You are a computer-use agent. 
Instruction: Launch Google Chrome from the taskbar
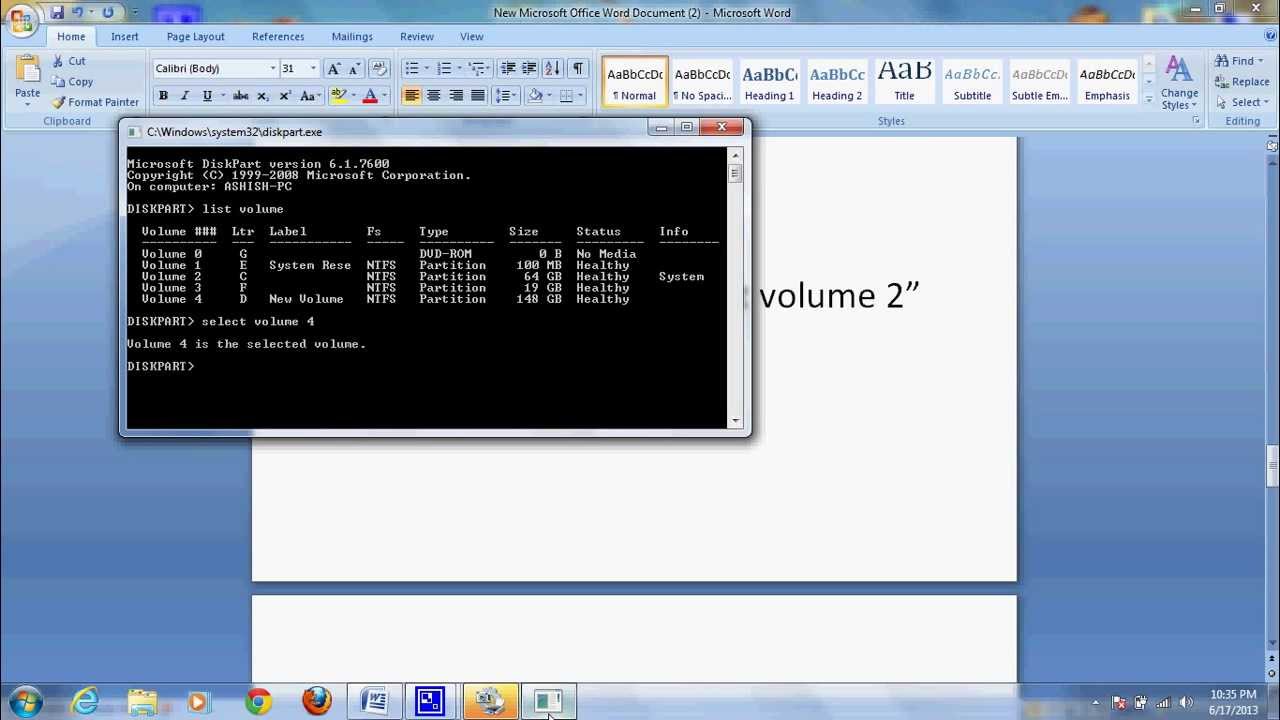tap(258, 702)
